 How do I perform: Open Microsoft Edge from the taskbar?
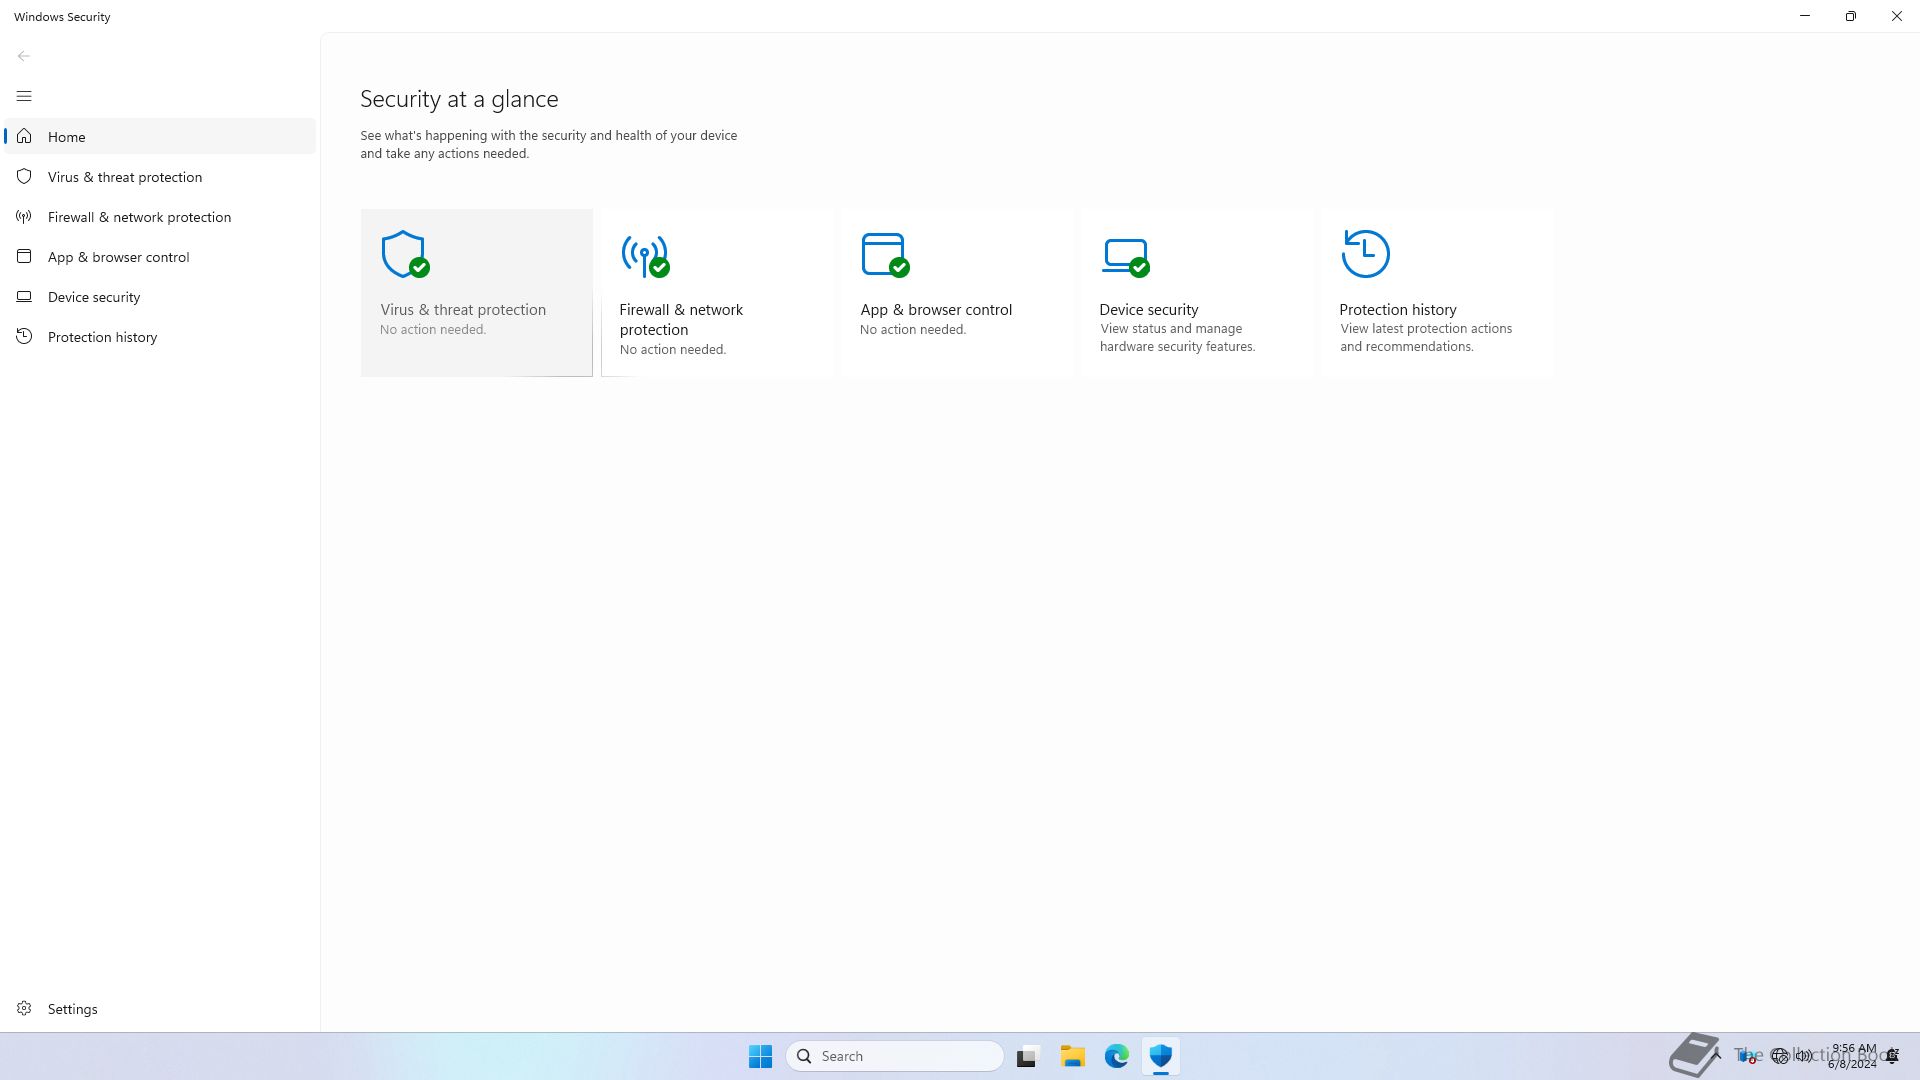[1116, 1056]
